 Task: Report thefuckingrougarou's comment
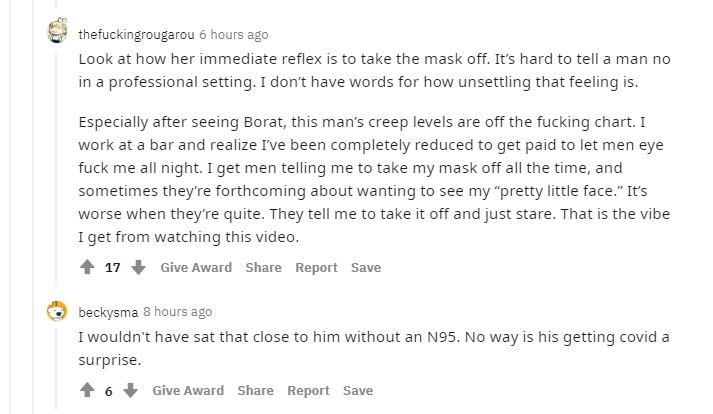pyautogui.click(x=316, y=268)
